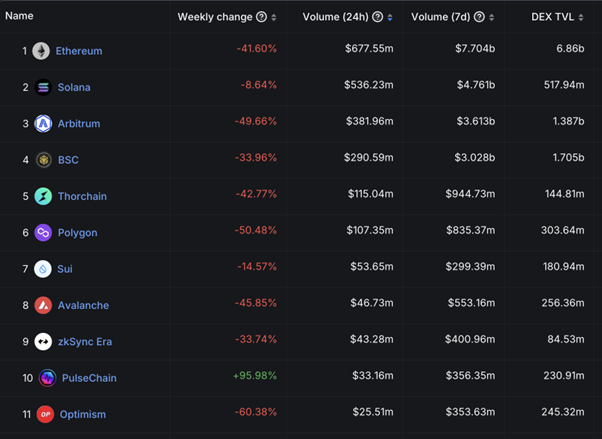Open the zkSync Era chain link
The image size is (602, 439).
click(x=85, y=342)
